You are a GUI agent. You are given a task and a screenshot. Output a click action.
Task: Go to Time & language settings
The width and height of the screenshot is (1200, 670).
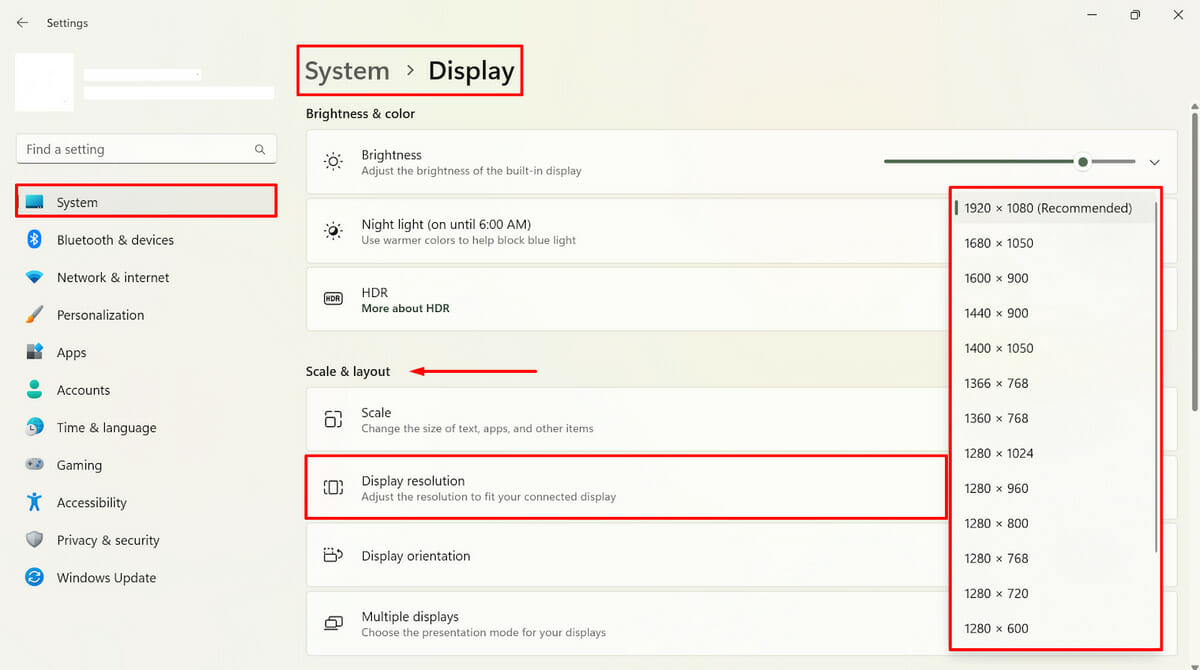coord(106,428)
